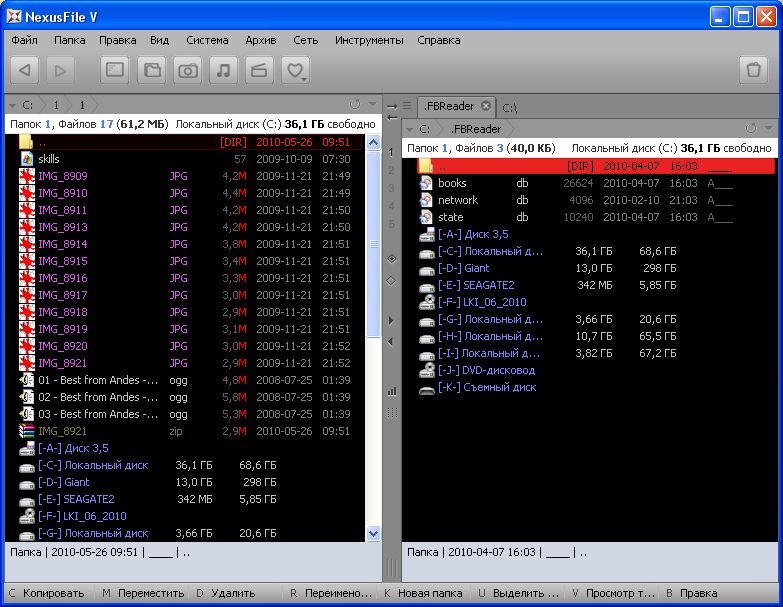
Task: Click the bar chart icon on middle divider
Action: (x=392, y=390)
